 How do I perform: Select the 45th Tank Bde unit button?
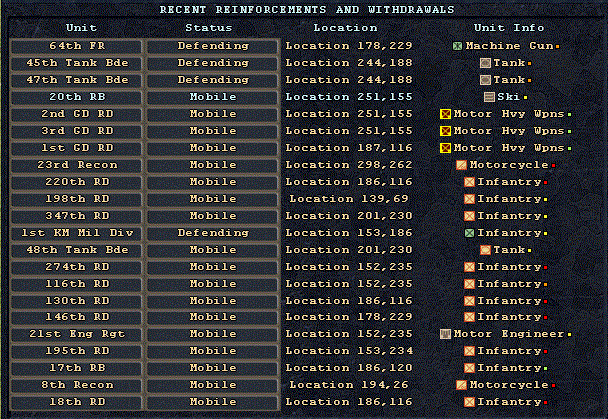[x=76, y=63]
